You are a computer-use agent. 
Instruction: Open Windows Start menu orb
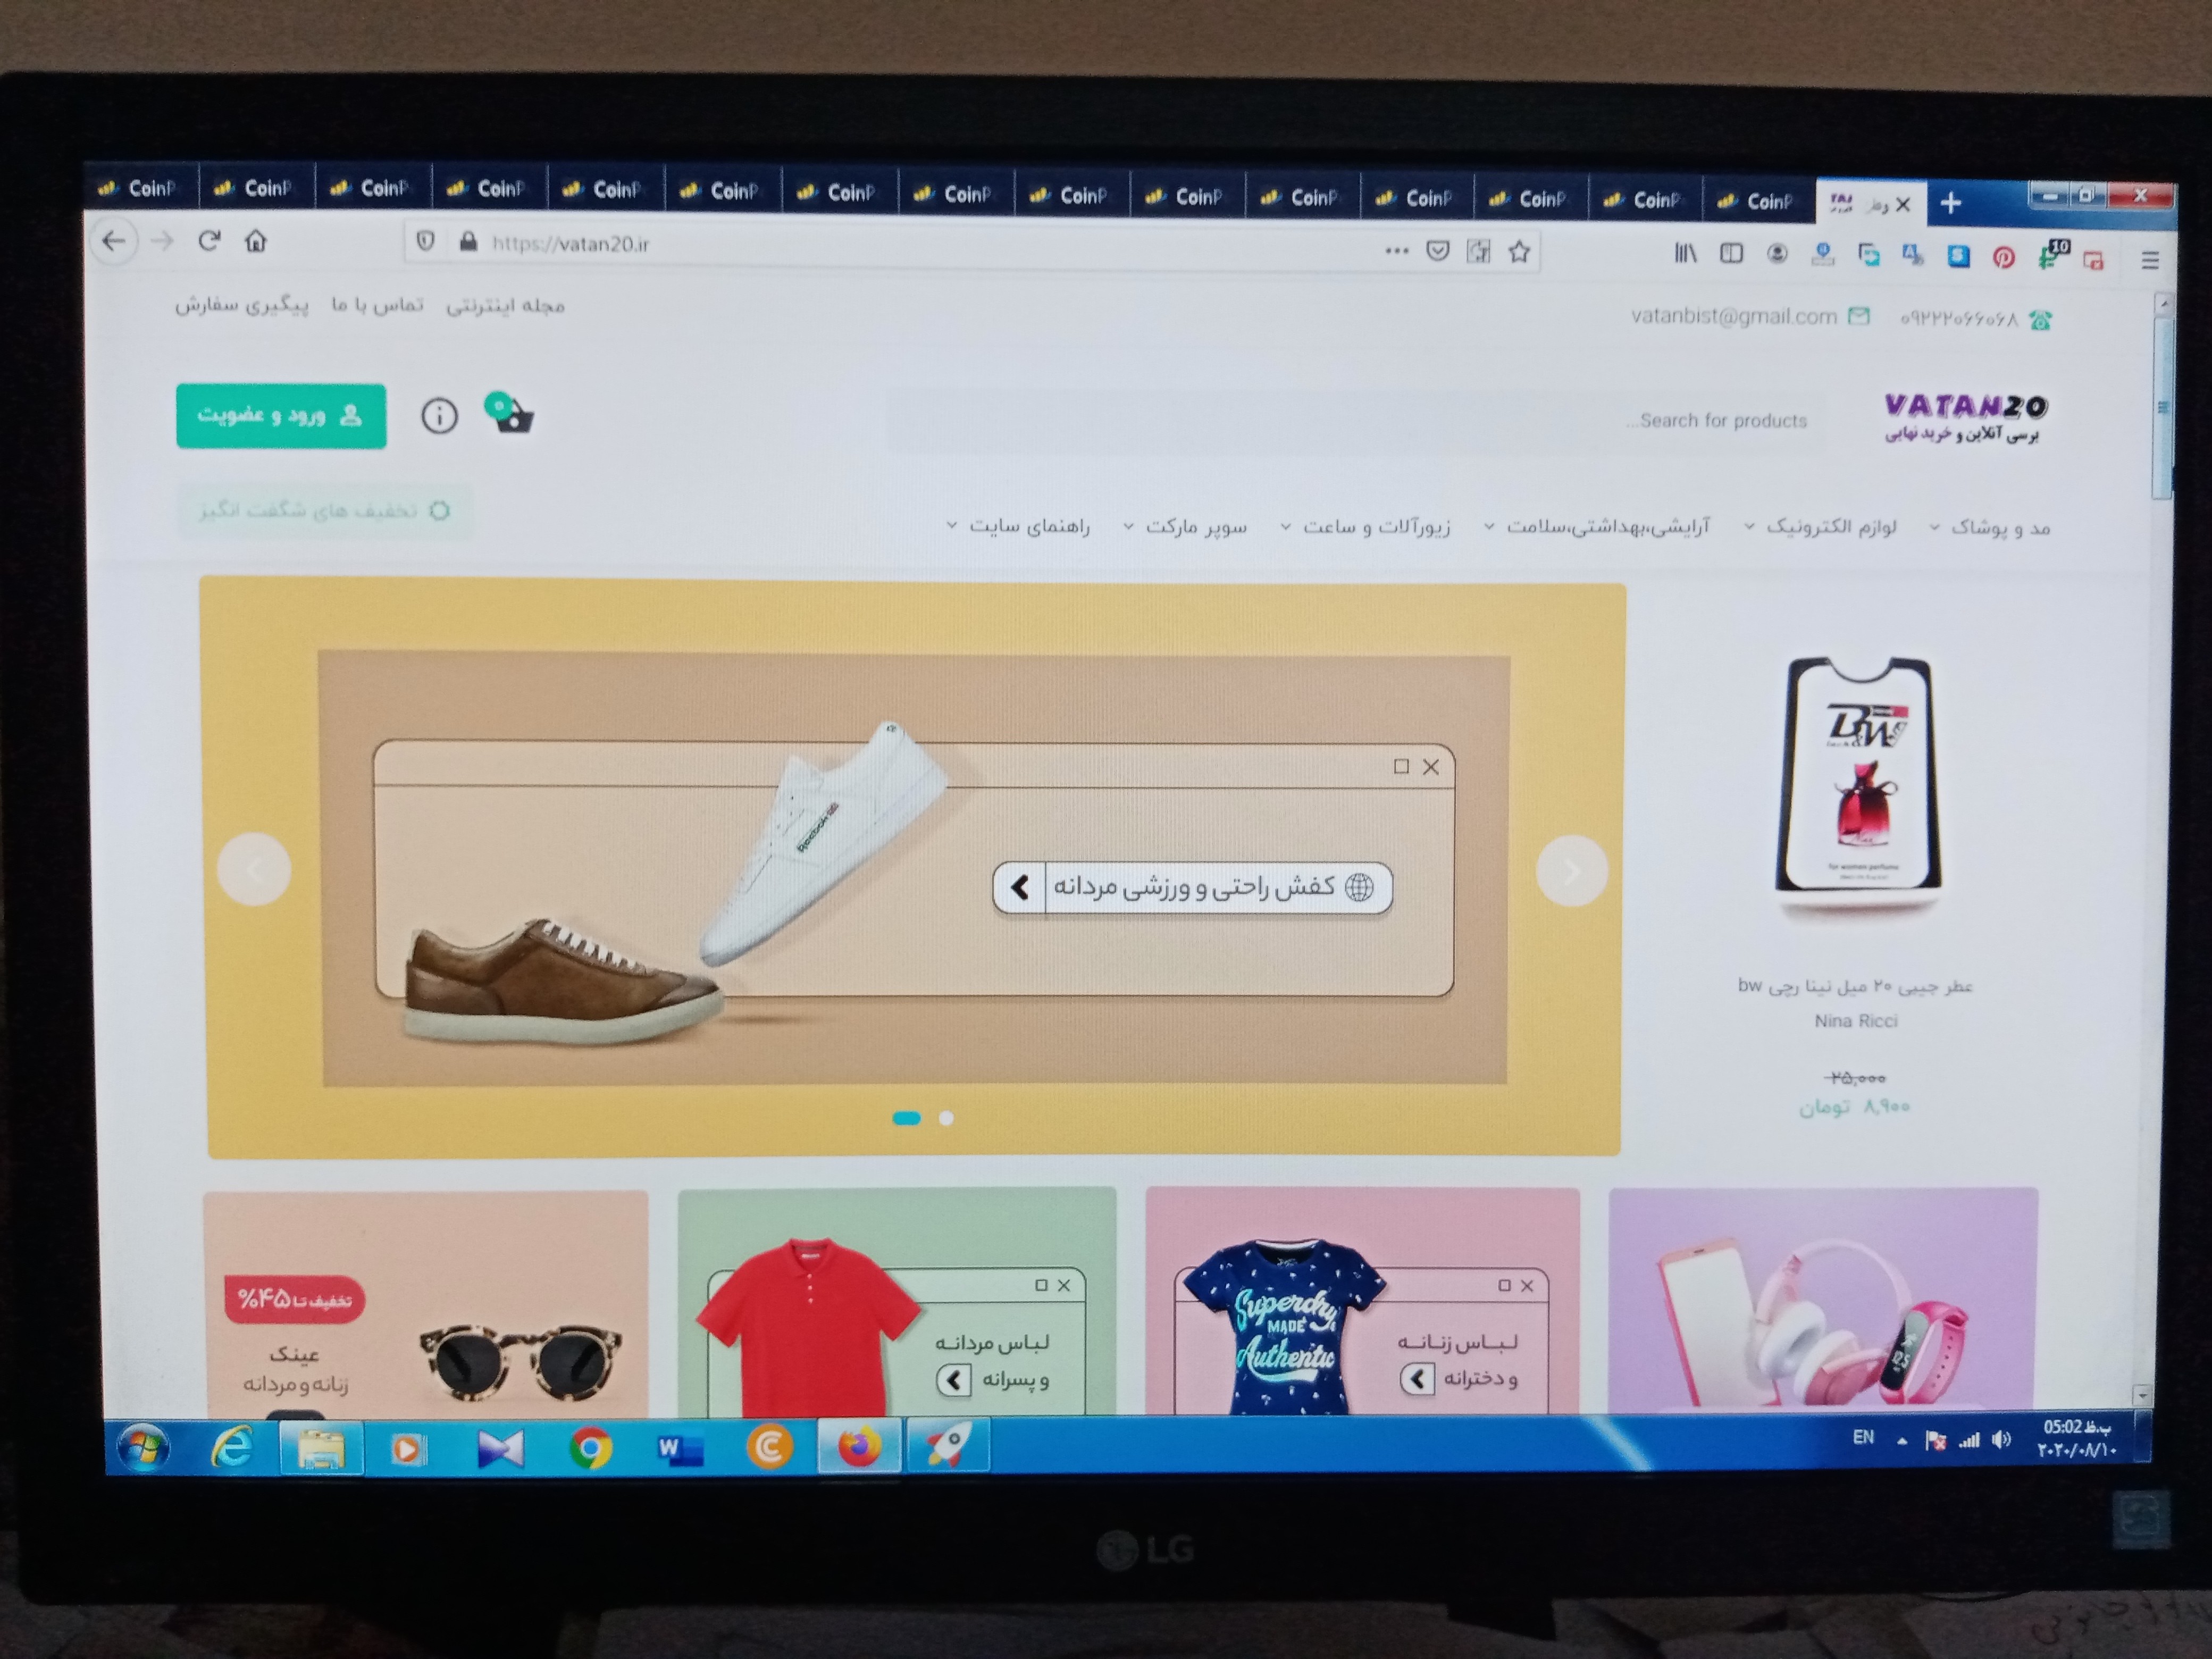[x=143, y=1447]
